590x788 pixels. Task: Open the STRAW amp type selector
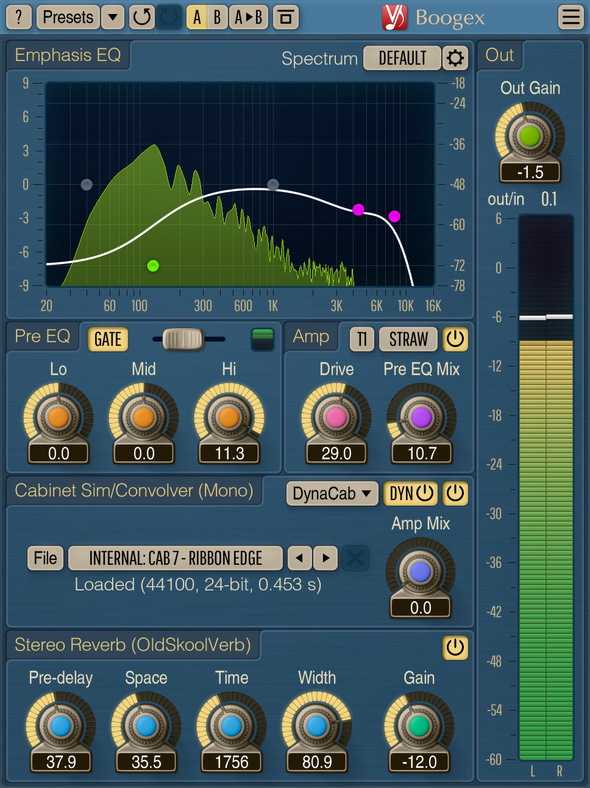tap(408, 339)
